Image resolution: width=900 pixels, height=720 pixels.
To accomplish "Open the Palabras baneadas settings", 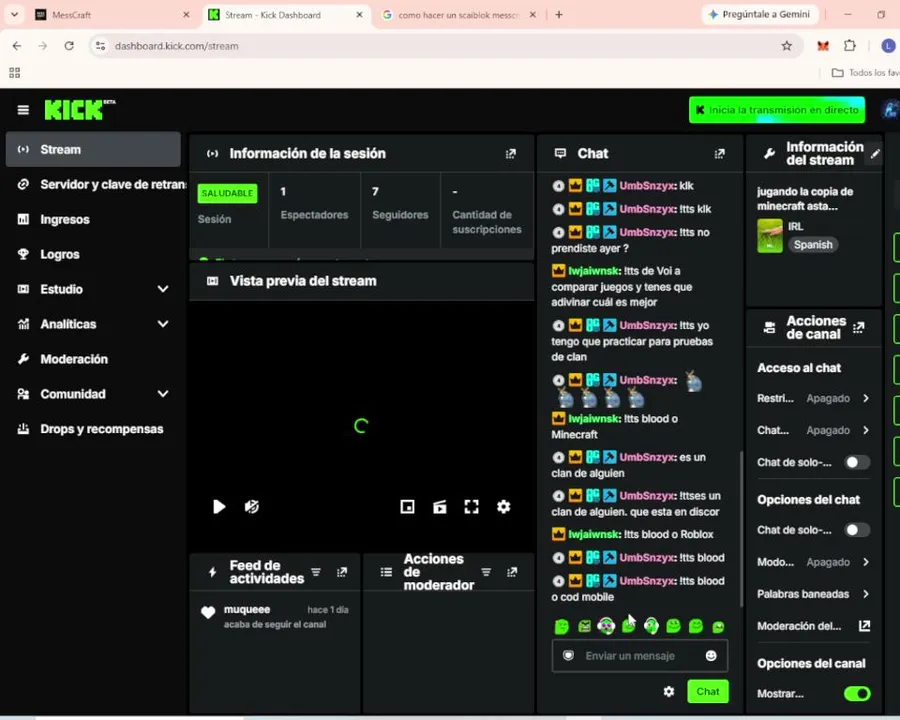I will point(813,594).
